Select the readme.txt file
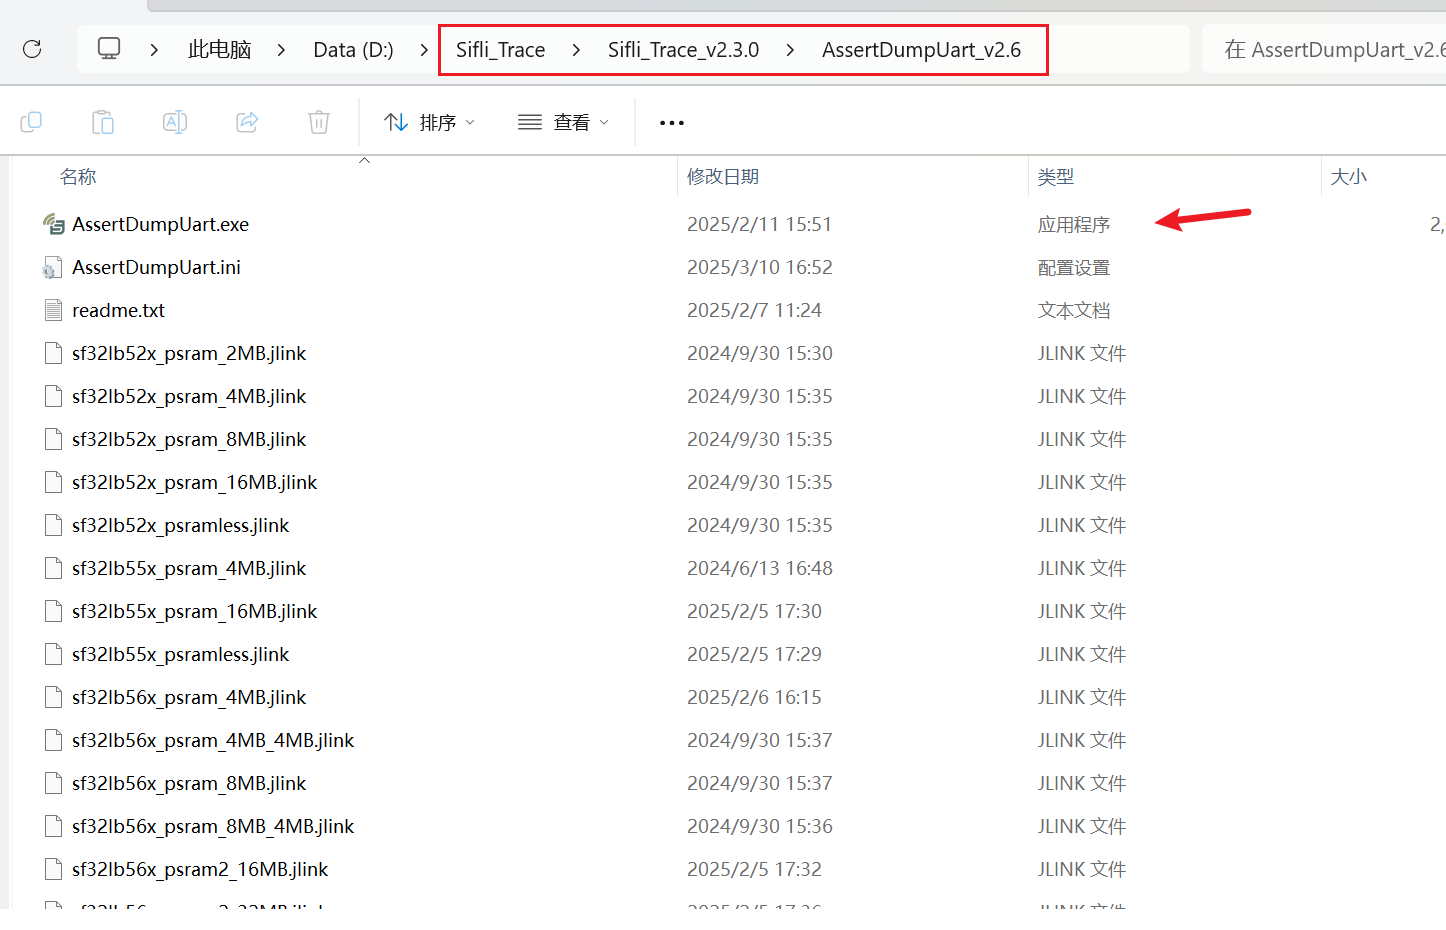The width and height of the screenshot is (1446, 930). (x=118, y=311)
